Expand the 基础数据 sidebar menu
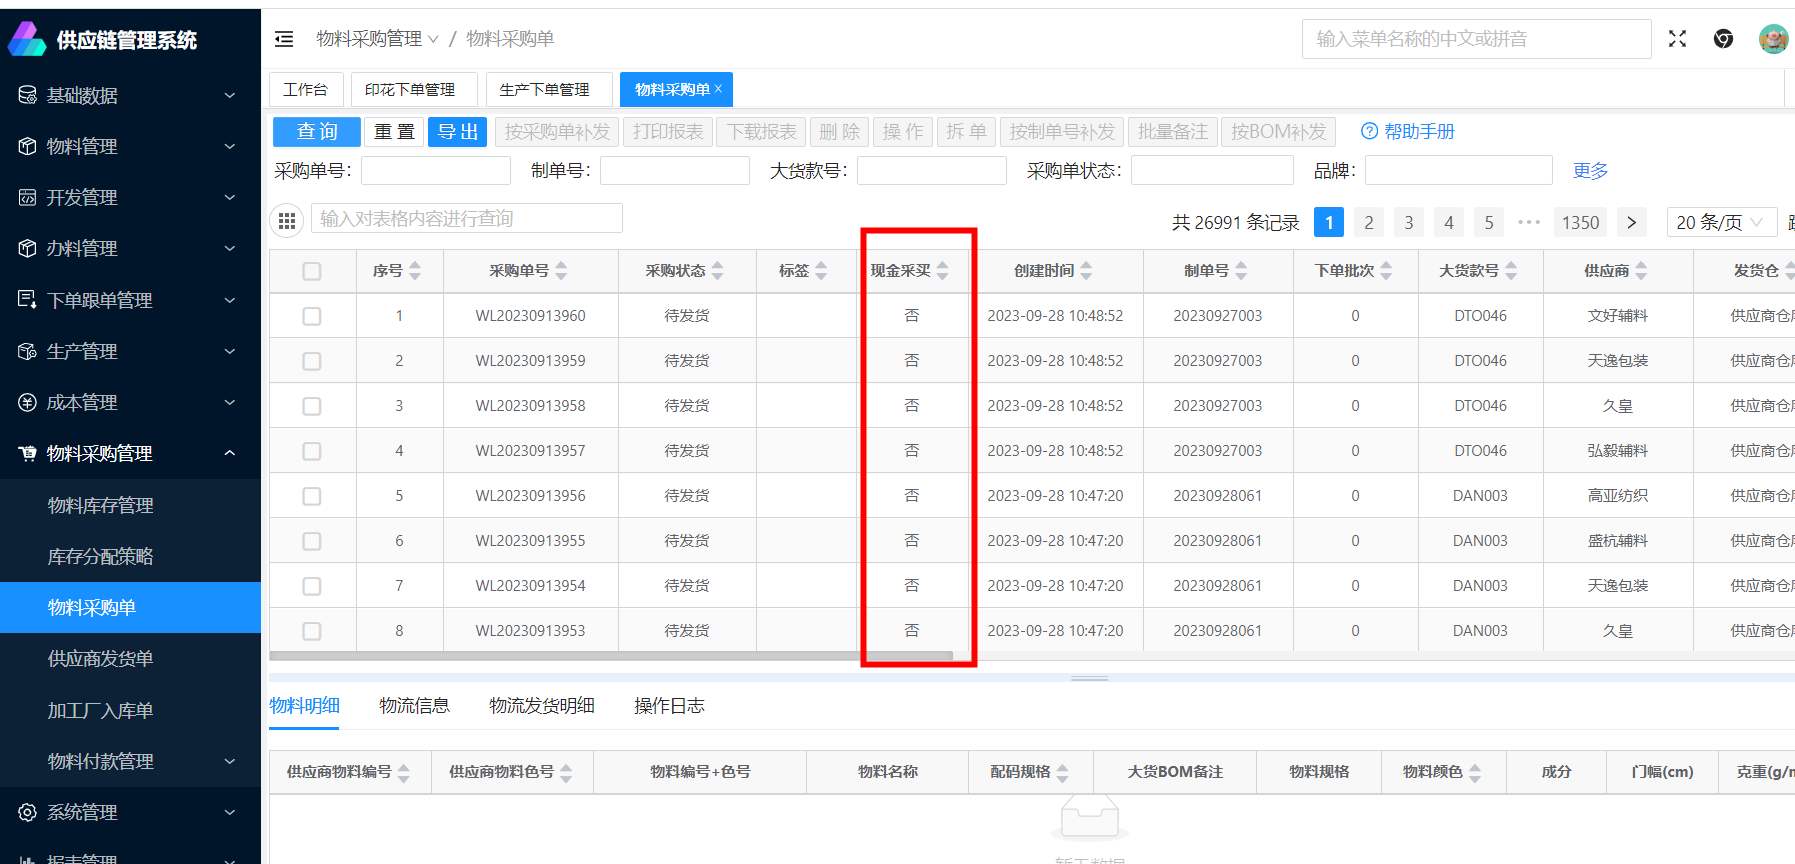Screen dimensions: 1795x864 coord(130,96)
